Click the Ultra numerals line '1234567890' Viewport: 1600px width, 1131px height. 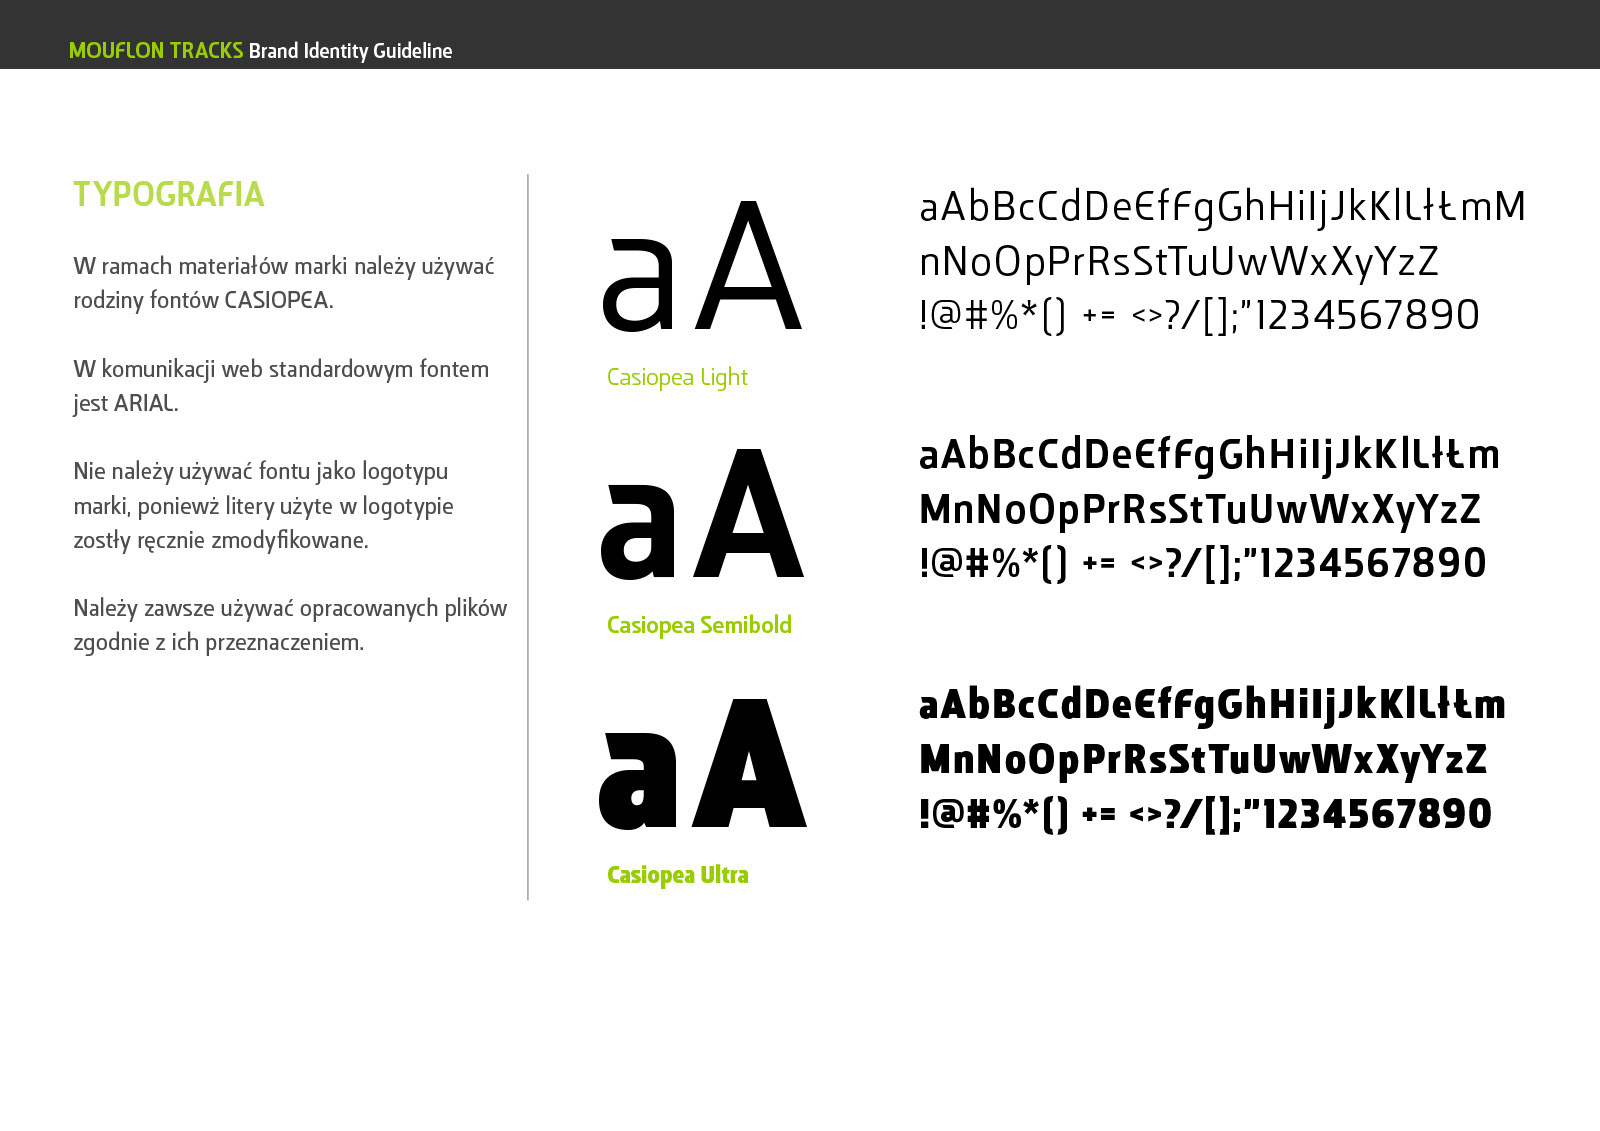click(x=1205, y=814)
